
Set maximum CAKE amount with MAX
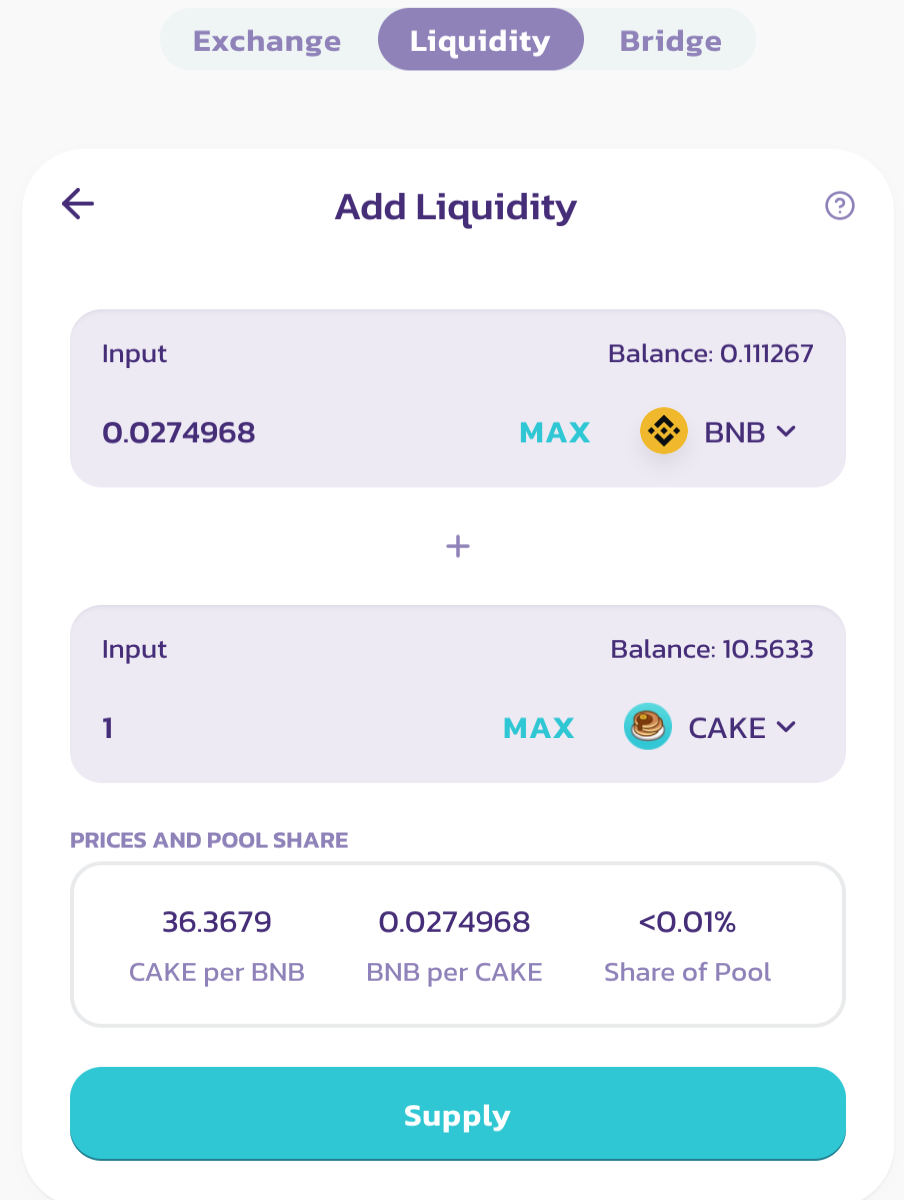[x=539, y=728]
